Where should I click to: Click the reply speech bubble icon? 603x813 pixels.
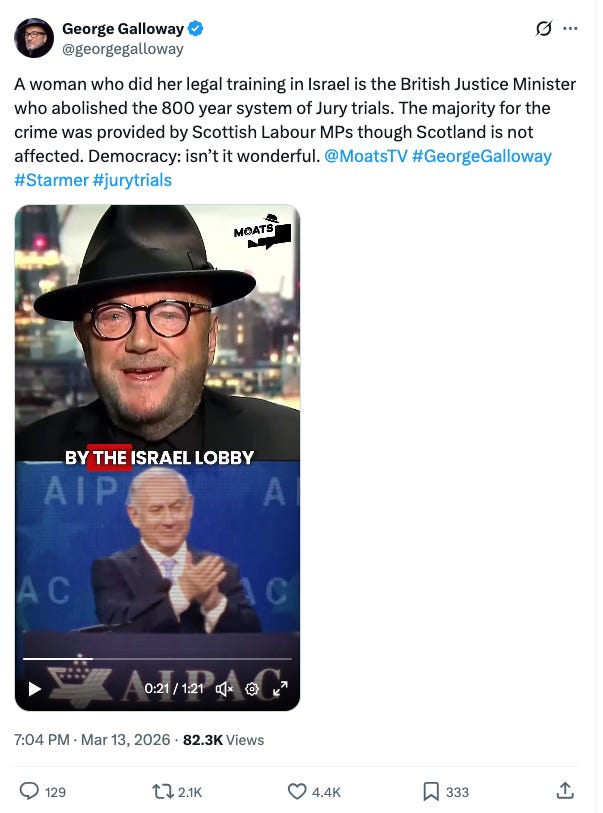(x=29, y=791)
